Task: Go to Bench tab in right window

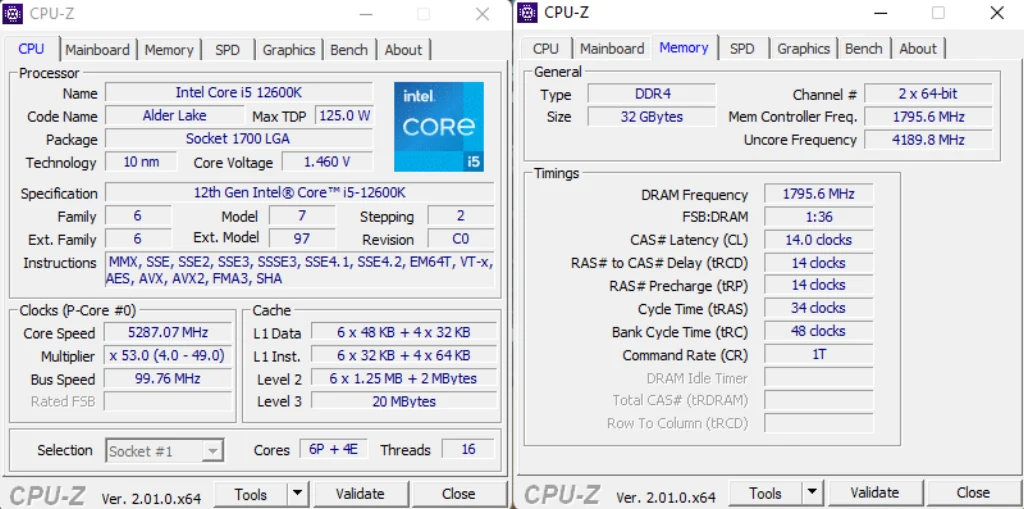Action: tap(863, 48)
